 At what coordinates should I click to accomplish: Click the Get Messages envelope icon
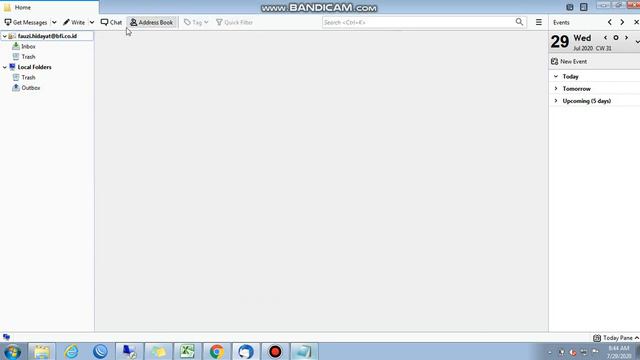(8, 22)
